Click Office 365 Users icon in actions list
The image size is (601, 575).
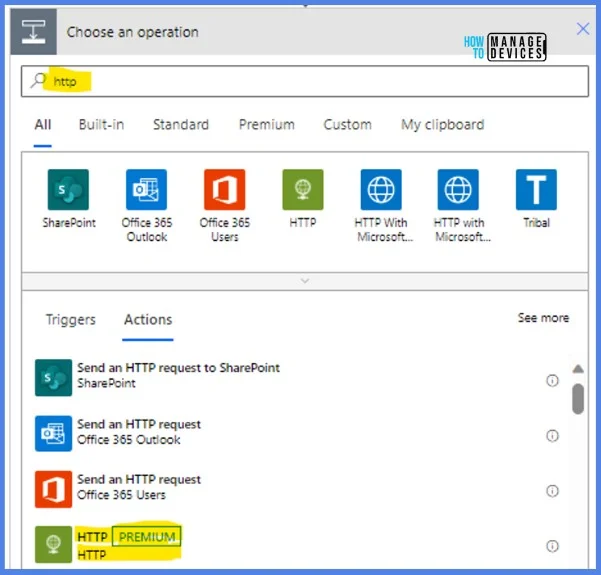coord(53,489)
